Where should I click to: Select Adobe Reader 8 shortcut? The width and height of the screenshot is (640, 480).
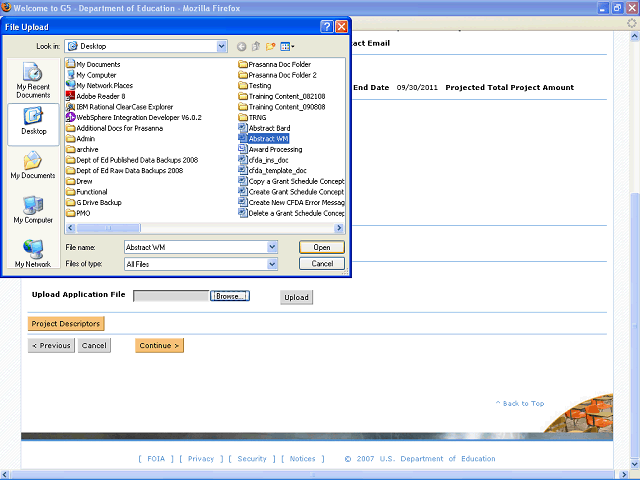pos(96,96)
